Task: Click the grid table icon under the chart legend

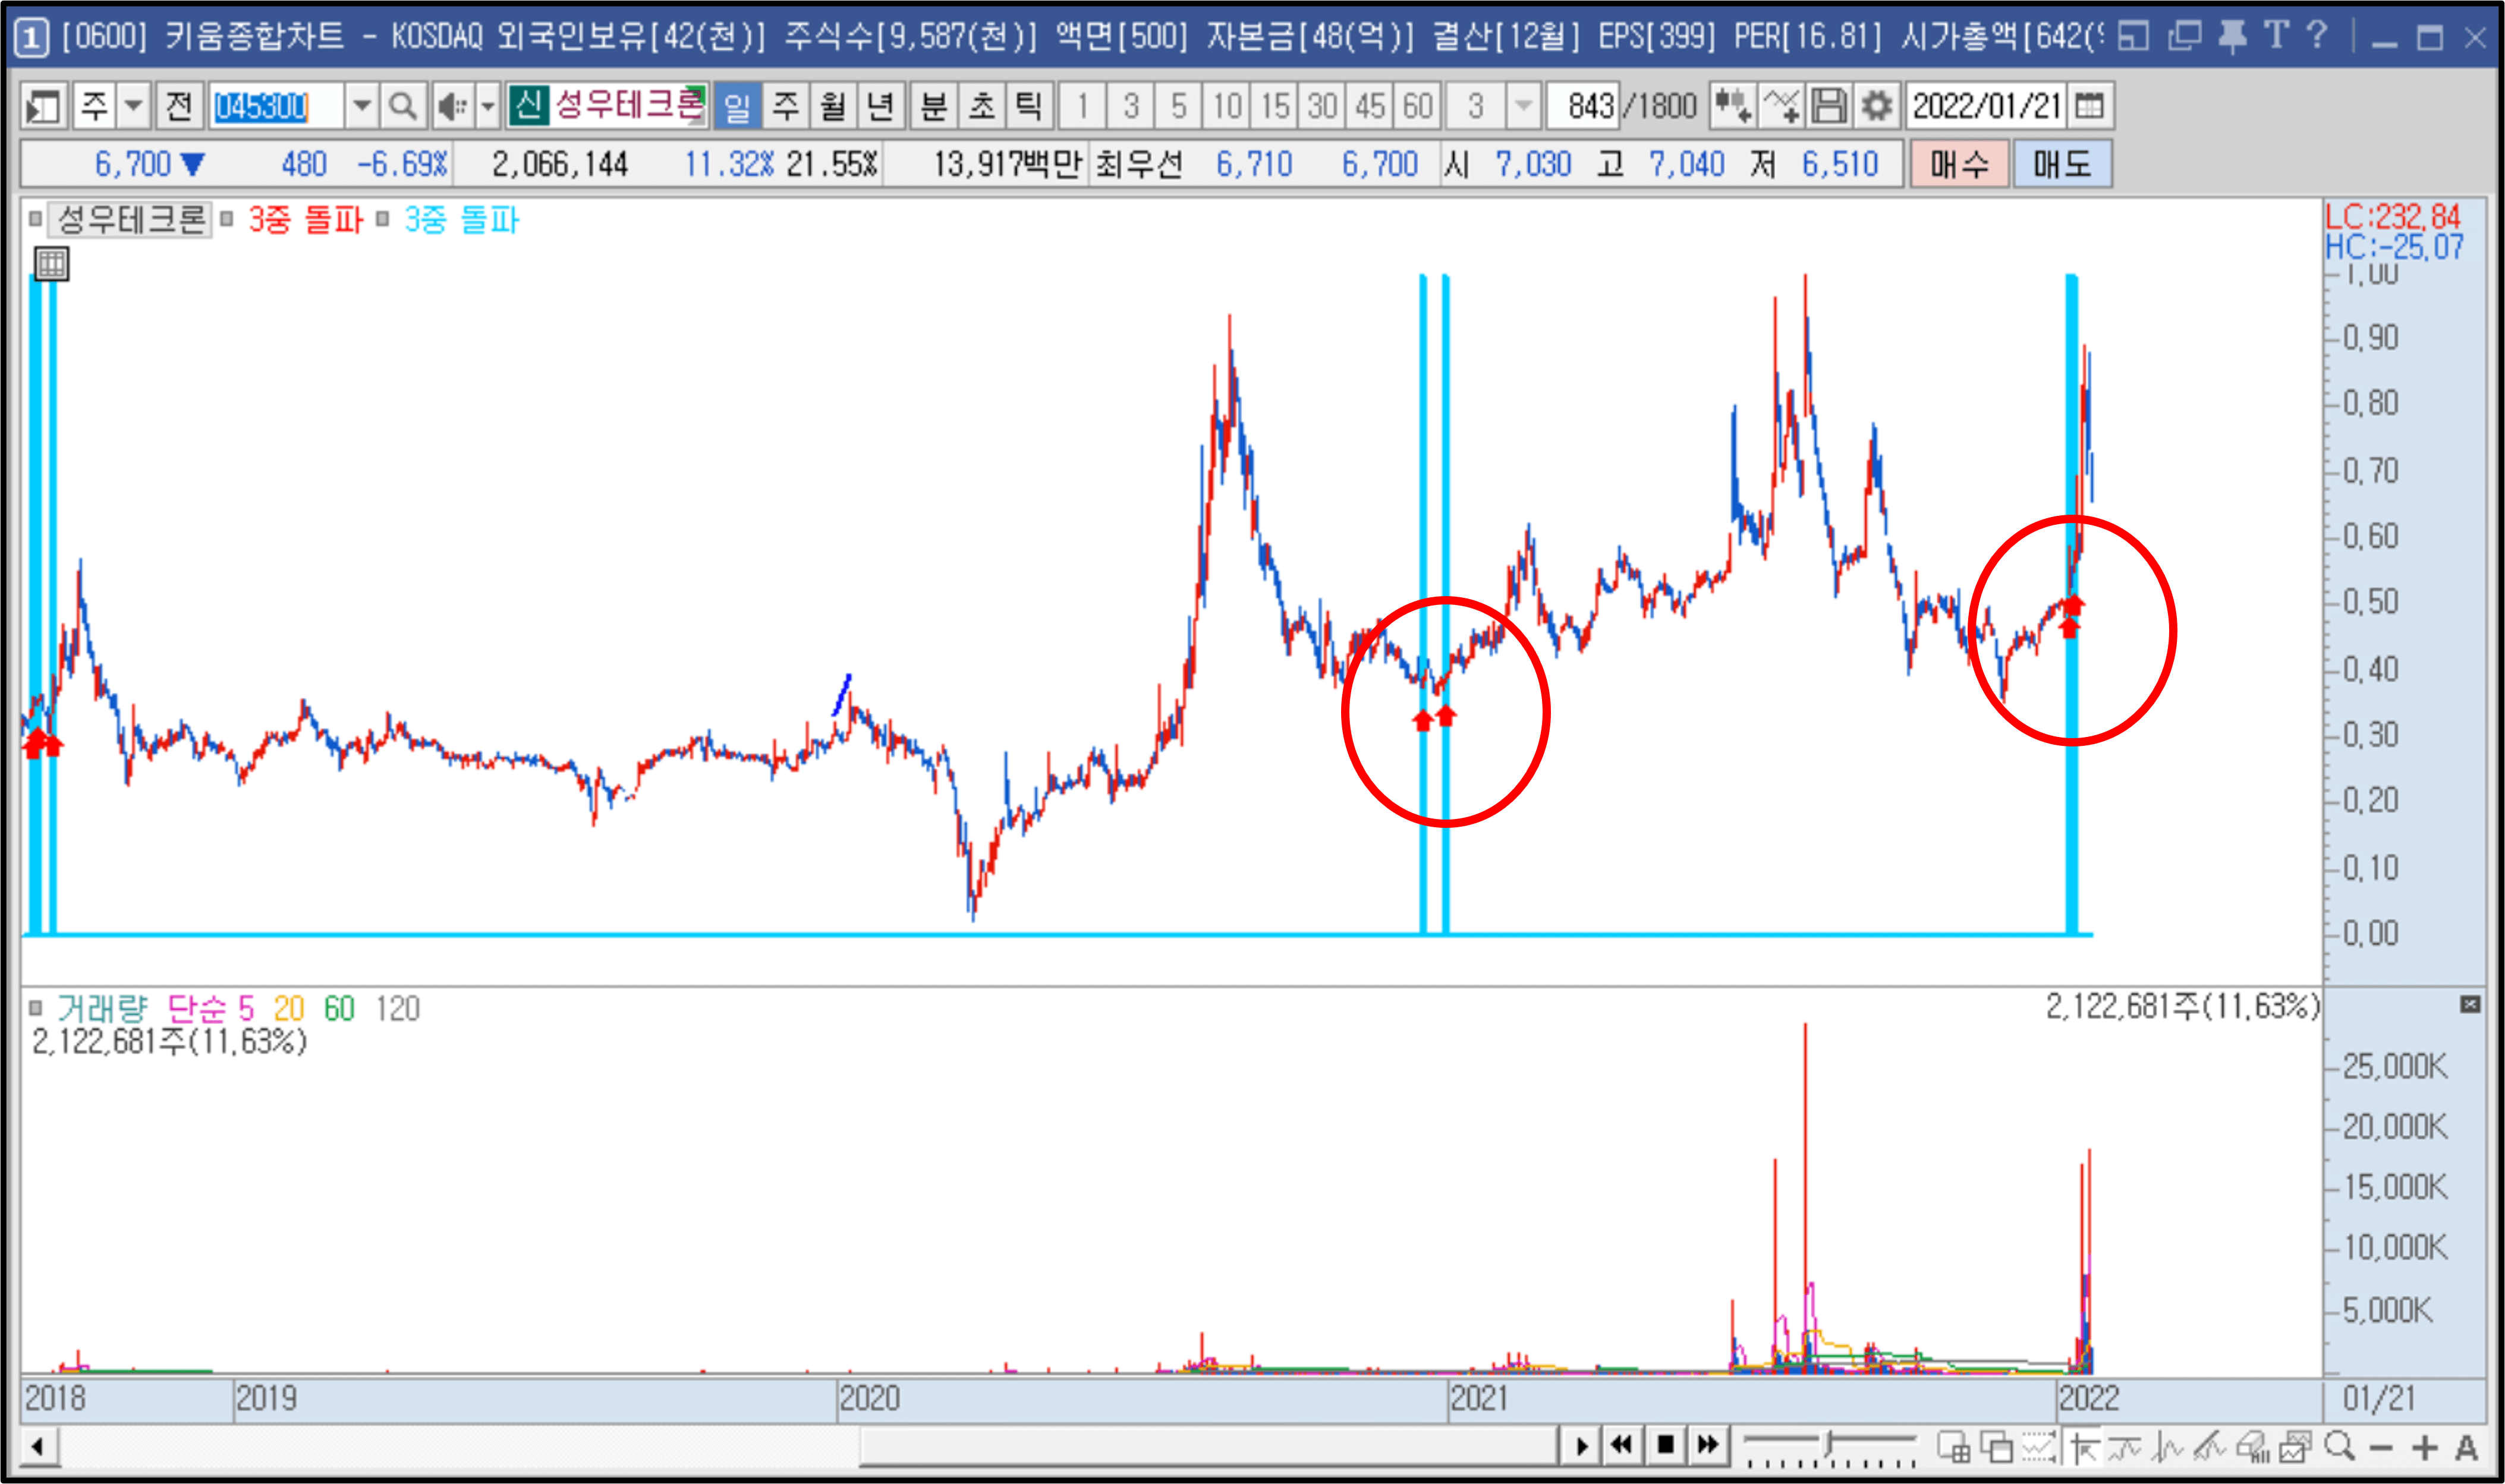Action: tap(51, 264)
